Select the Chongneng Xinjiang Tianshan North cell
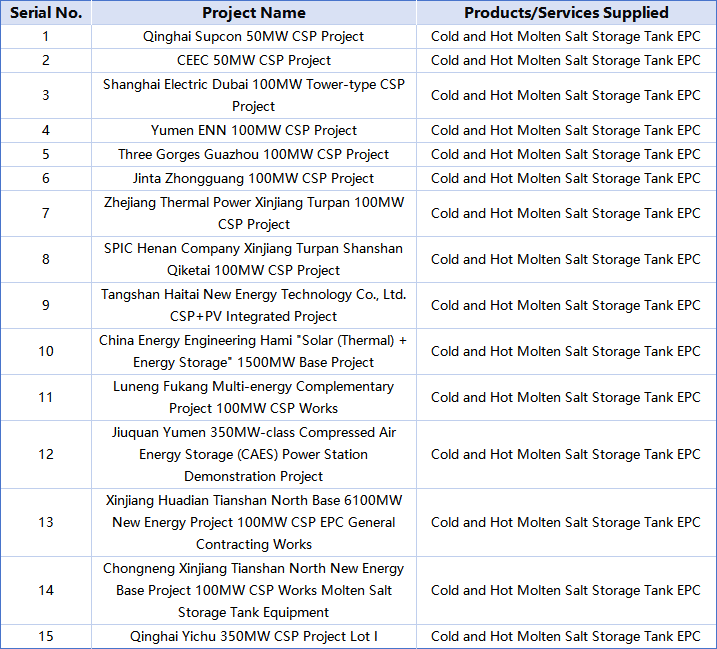This screenshot has width=717, height=649. pyautogui.click(x=254, y=590)
